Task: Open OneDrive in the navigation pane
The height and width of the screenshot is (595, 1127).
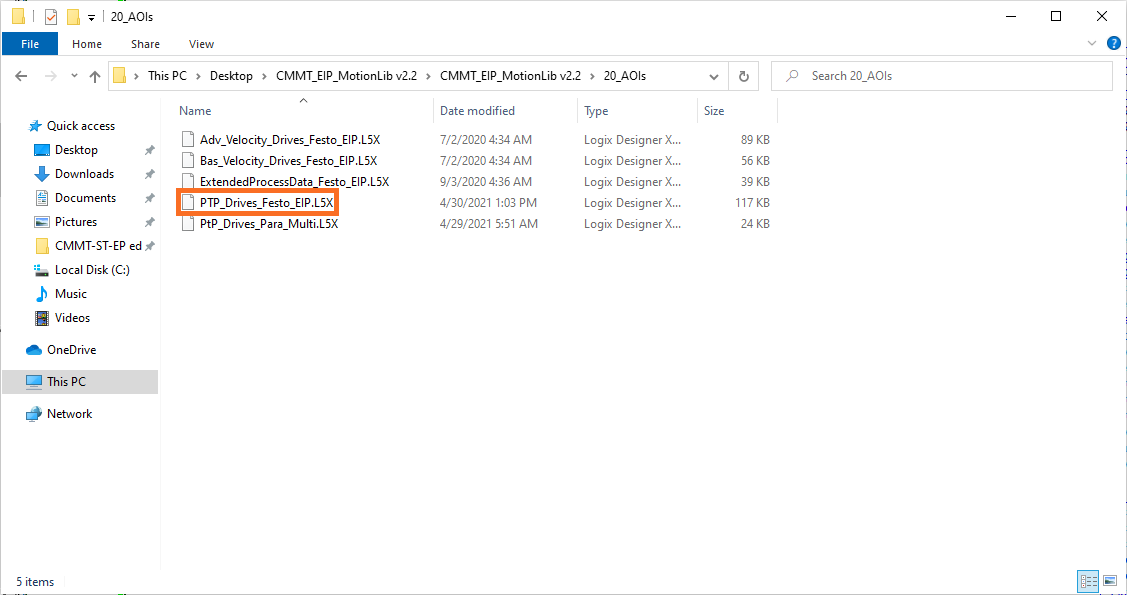Action: coord(71,350)
